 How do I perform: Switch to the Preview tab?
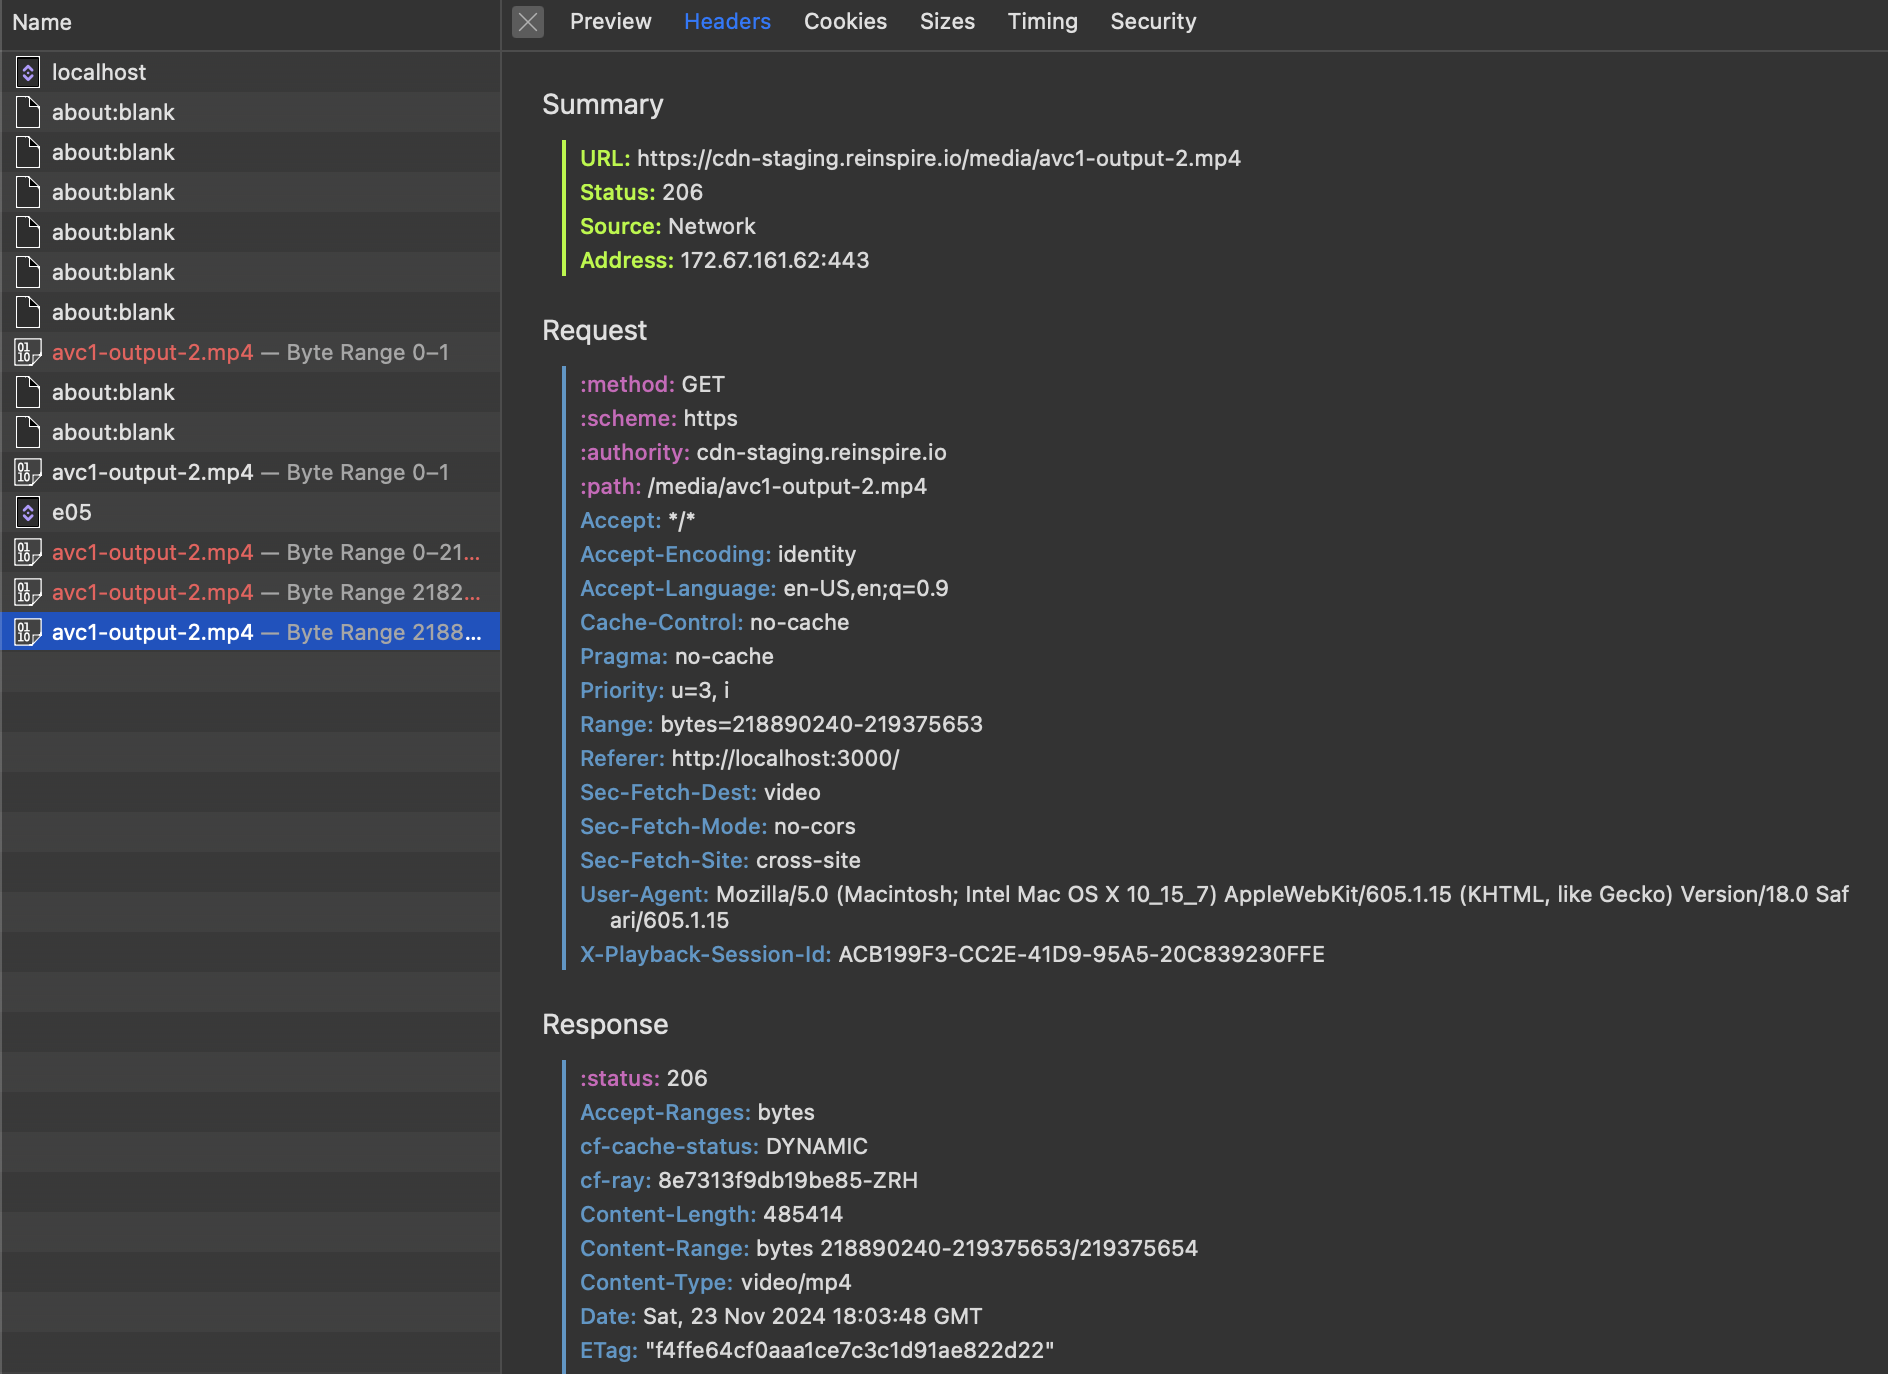610,21
